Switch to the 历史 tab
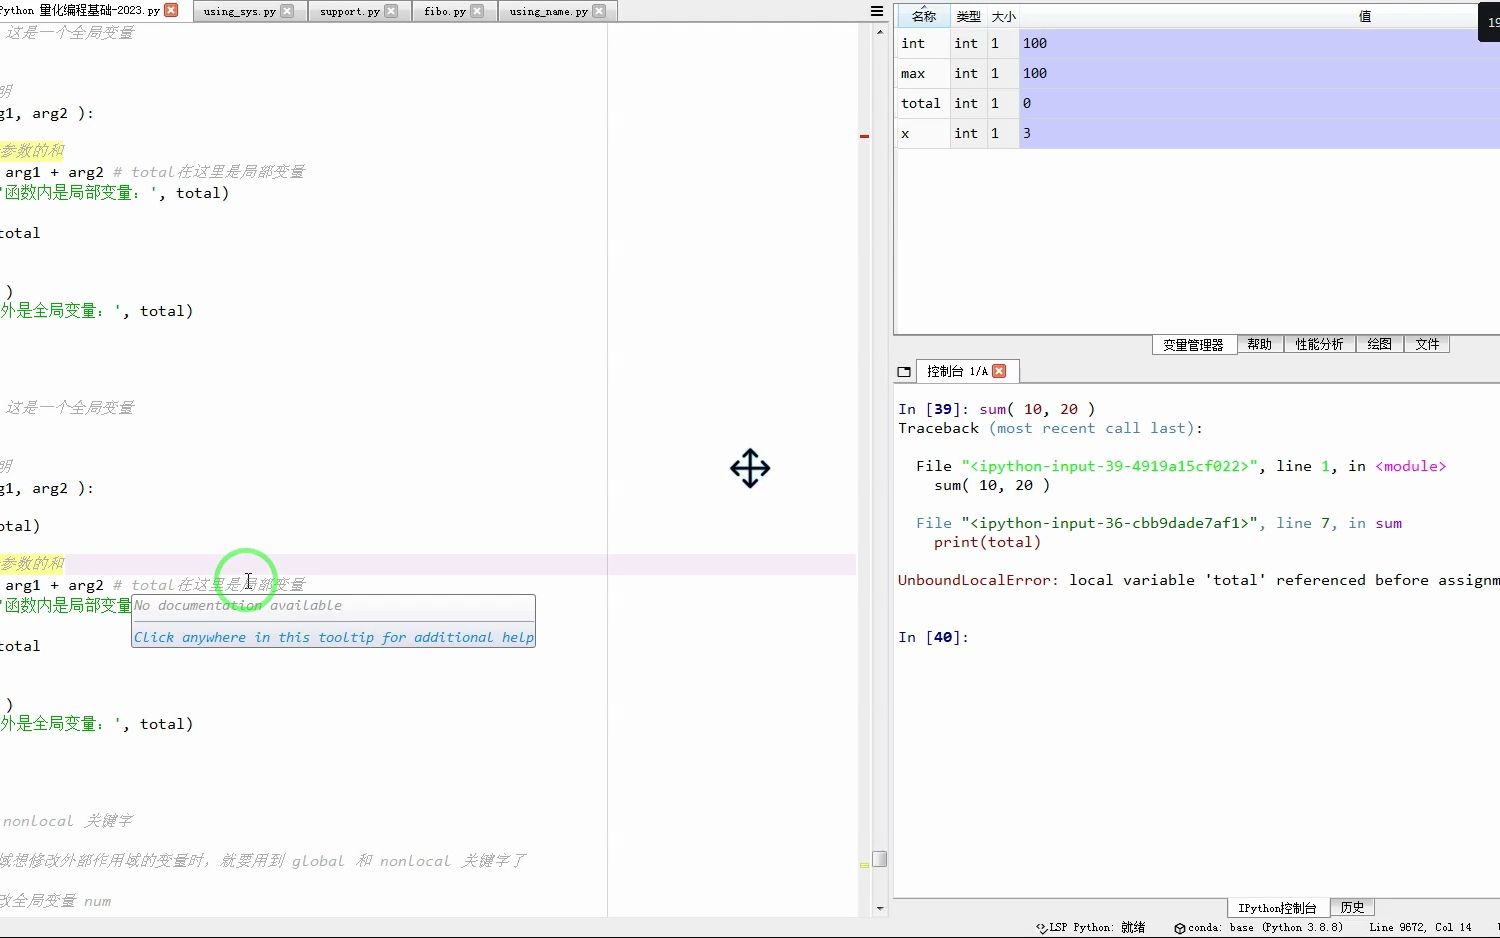 1352,907
